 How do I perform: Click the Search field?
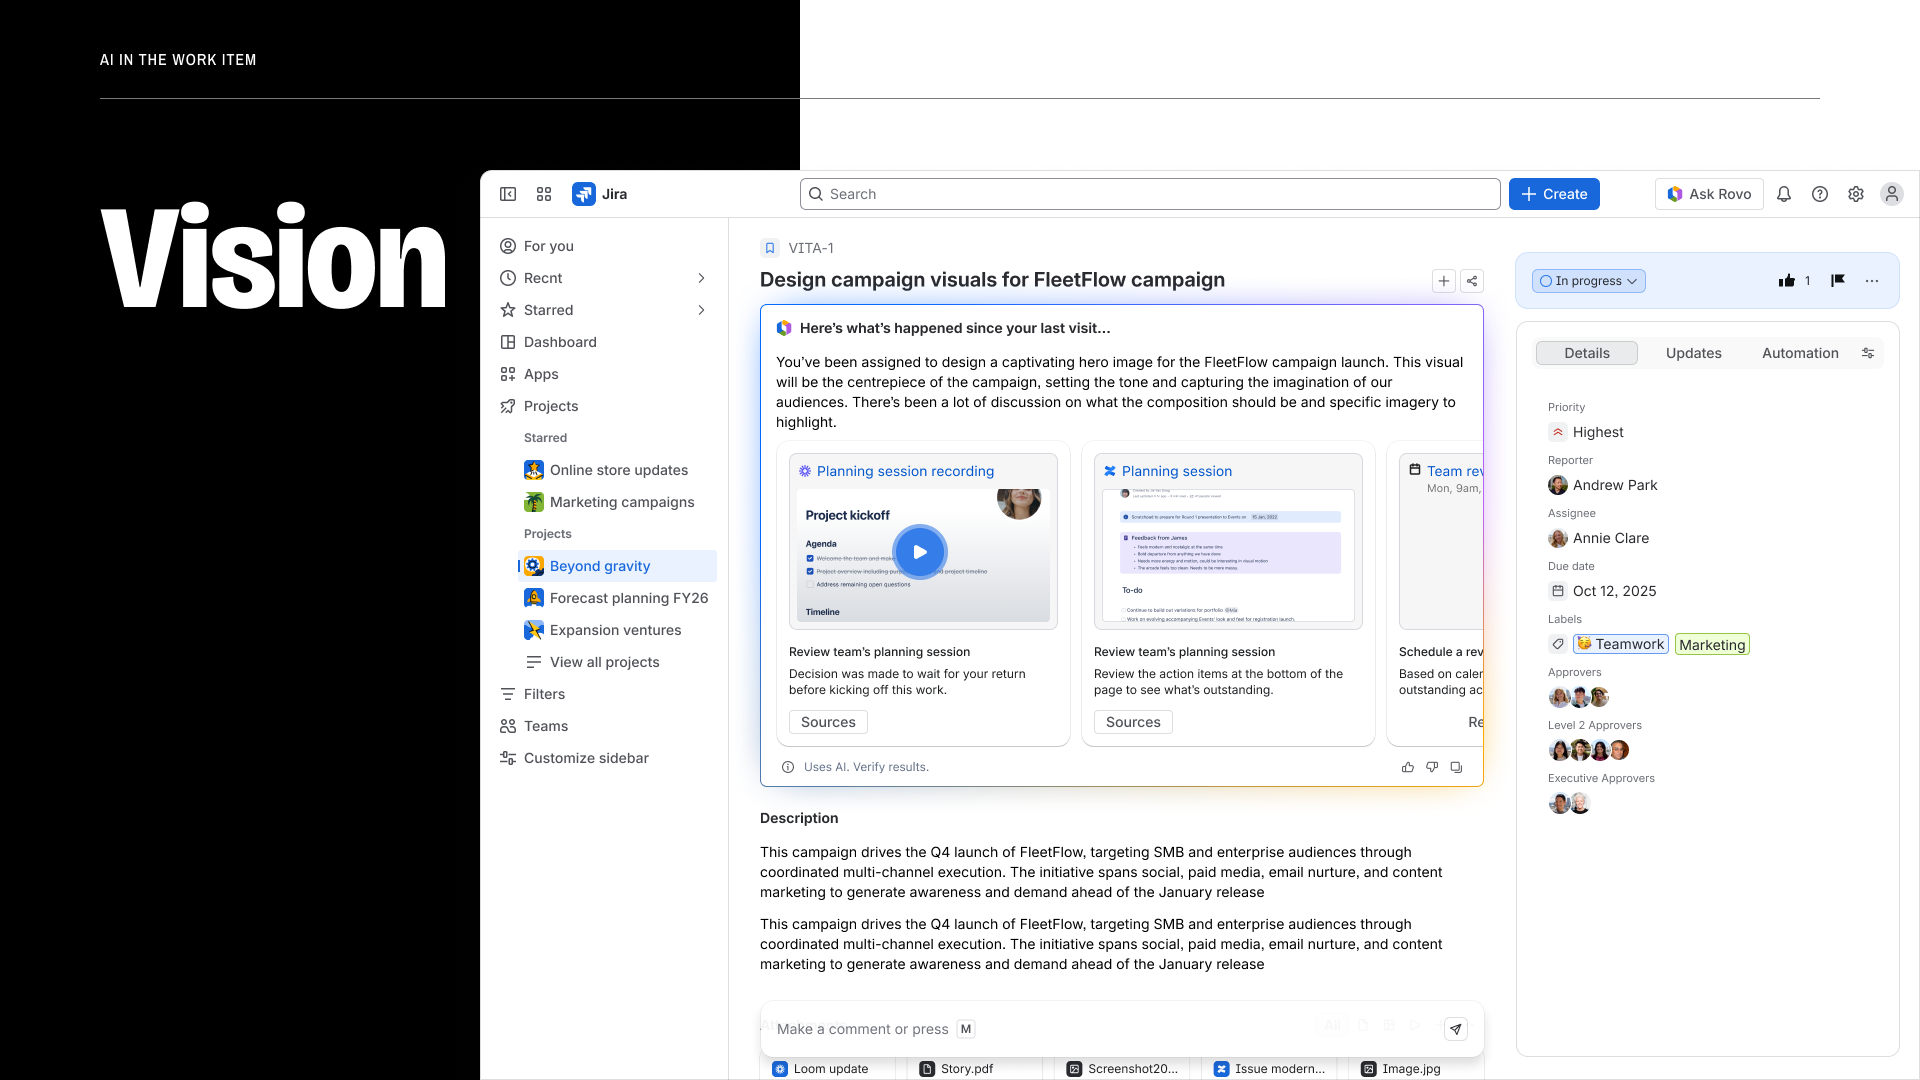(x=1150, y=194)
